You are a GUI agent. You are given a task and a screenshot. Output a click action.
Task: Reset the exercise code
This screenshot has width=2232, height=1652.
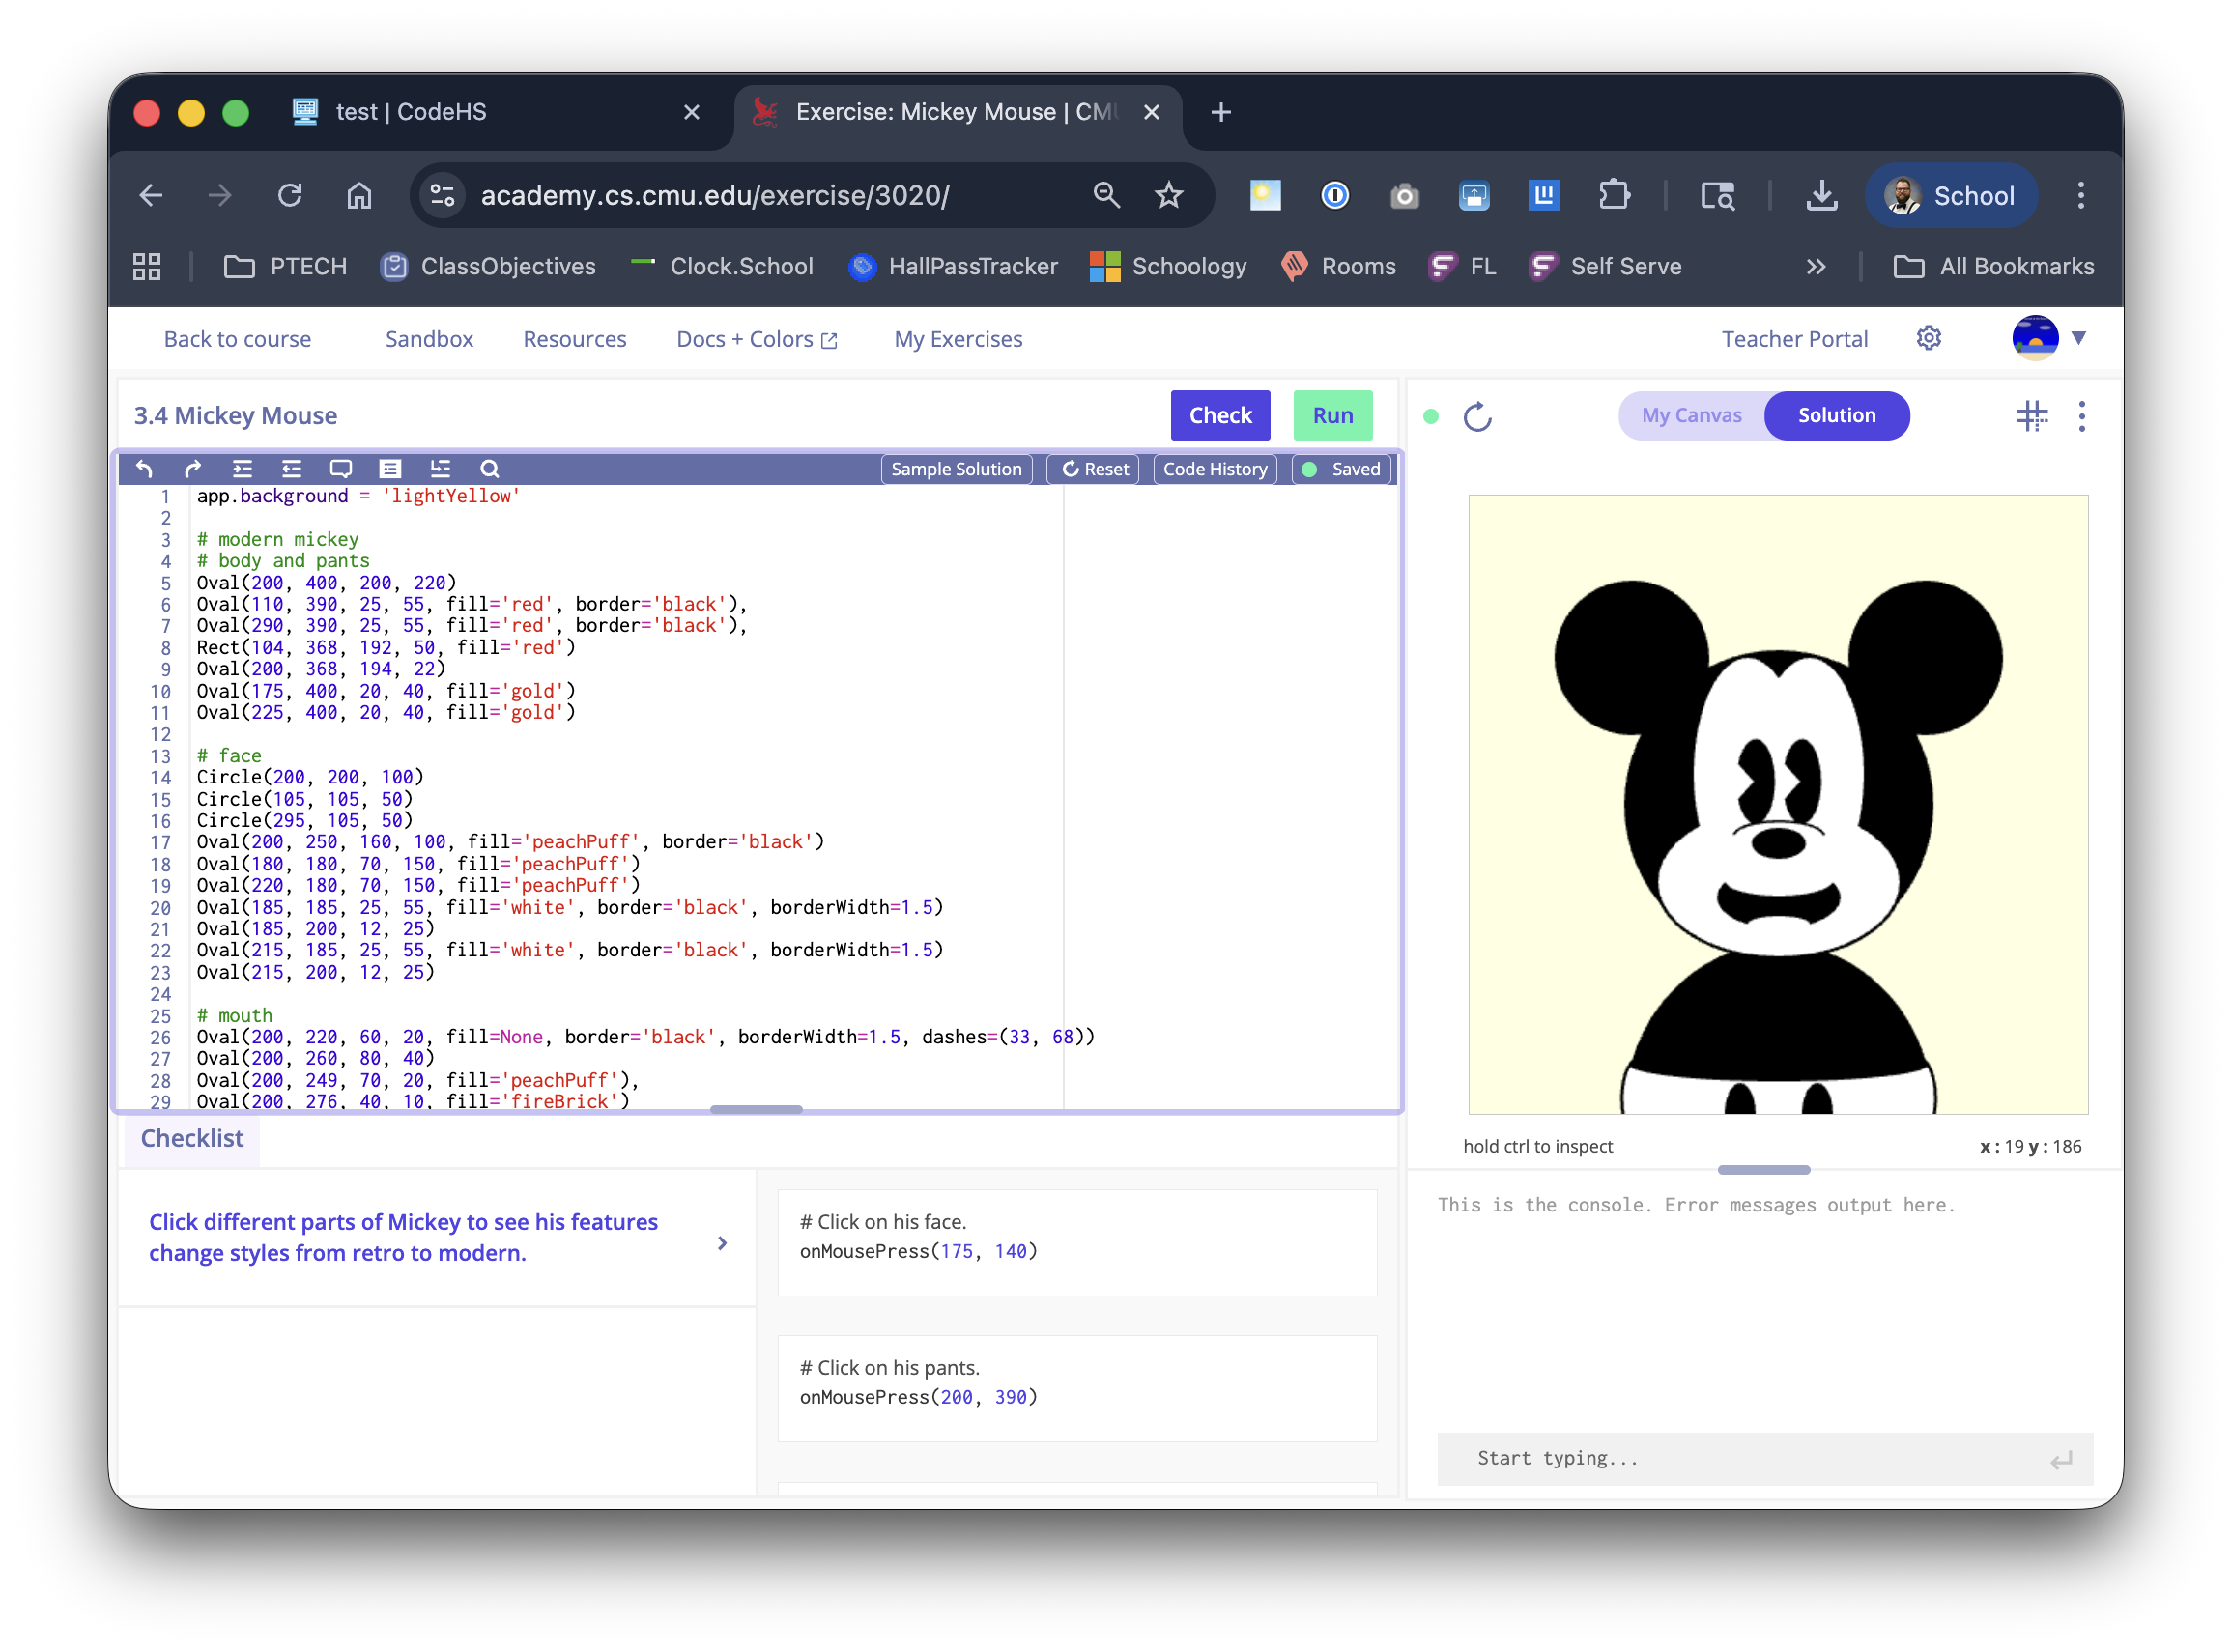coord(1094,469)
